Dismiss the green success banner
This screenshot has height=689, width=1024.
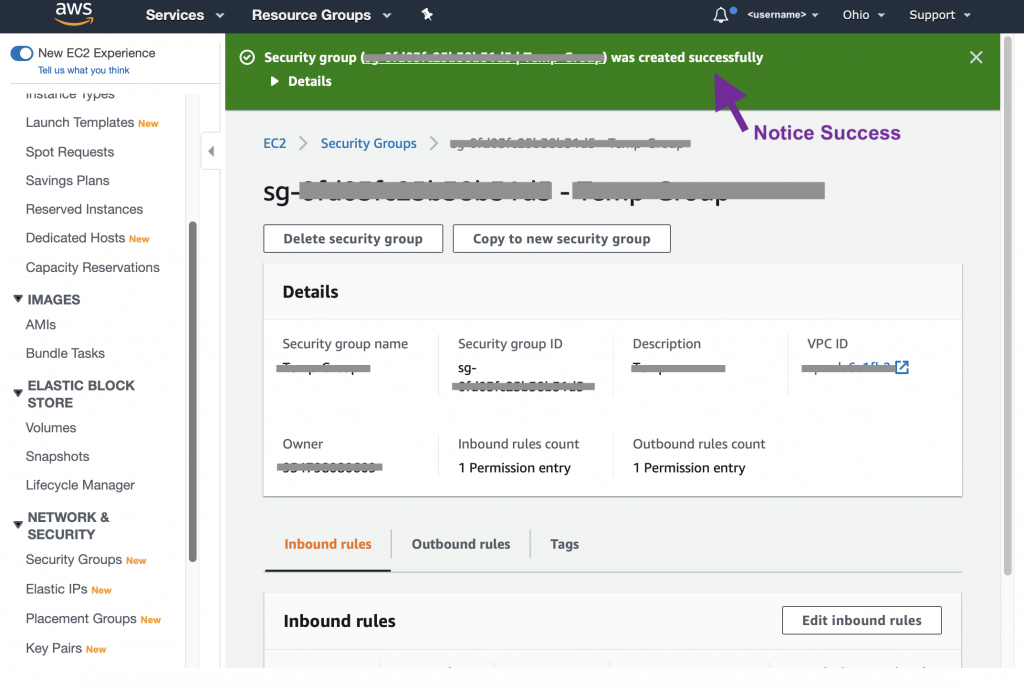click(x=976, y=58)
